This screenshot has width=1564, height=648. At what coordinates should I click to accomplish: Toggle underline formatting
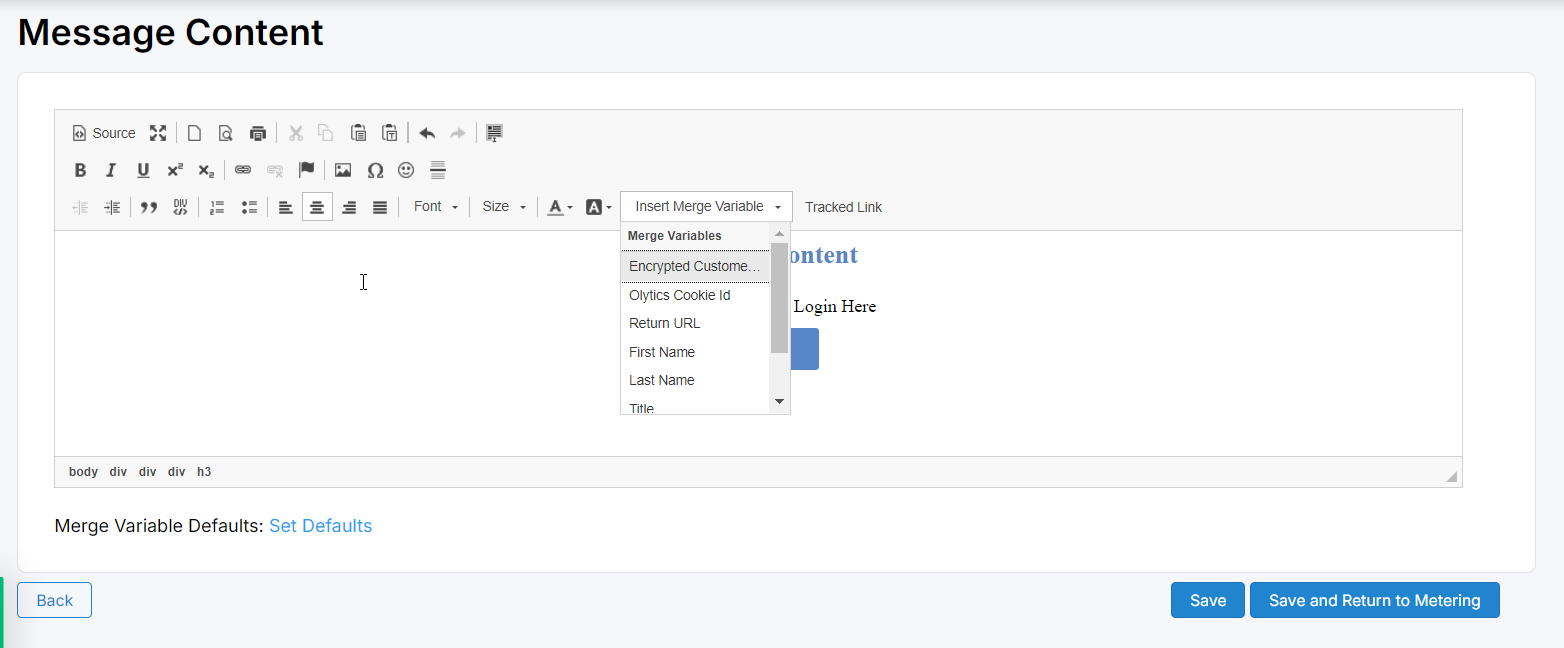click(142, 170)
